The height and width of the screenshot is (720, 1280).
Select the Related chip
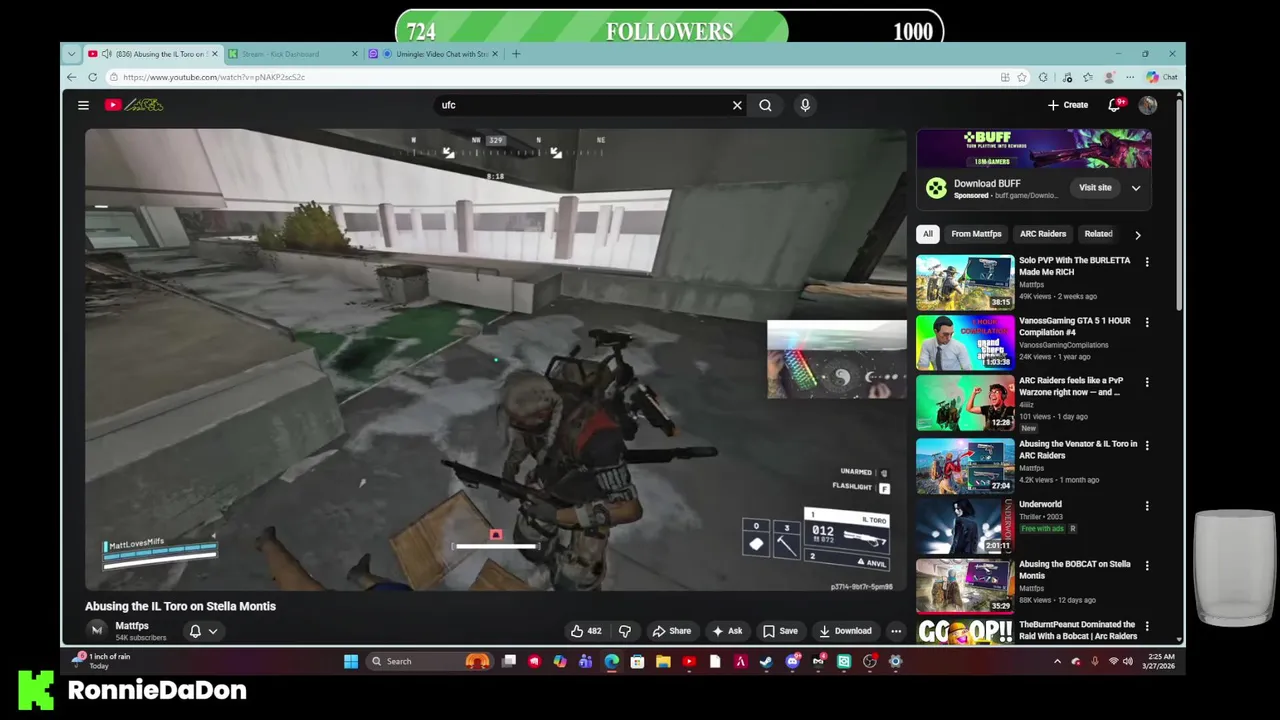[x=1098, y=234]
